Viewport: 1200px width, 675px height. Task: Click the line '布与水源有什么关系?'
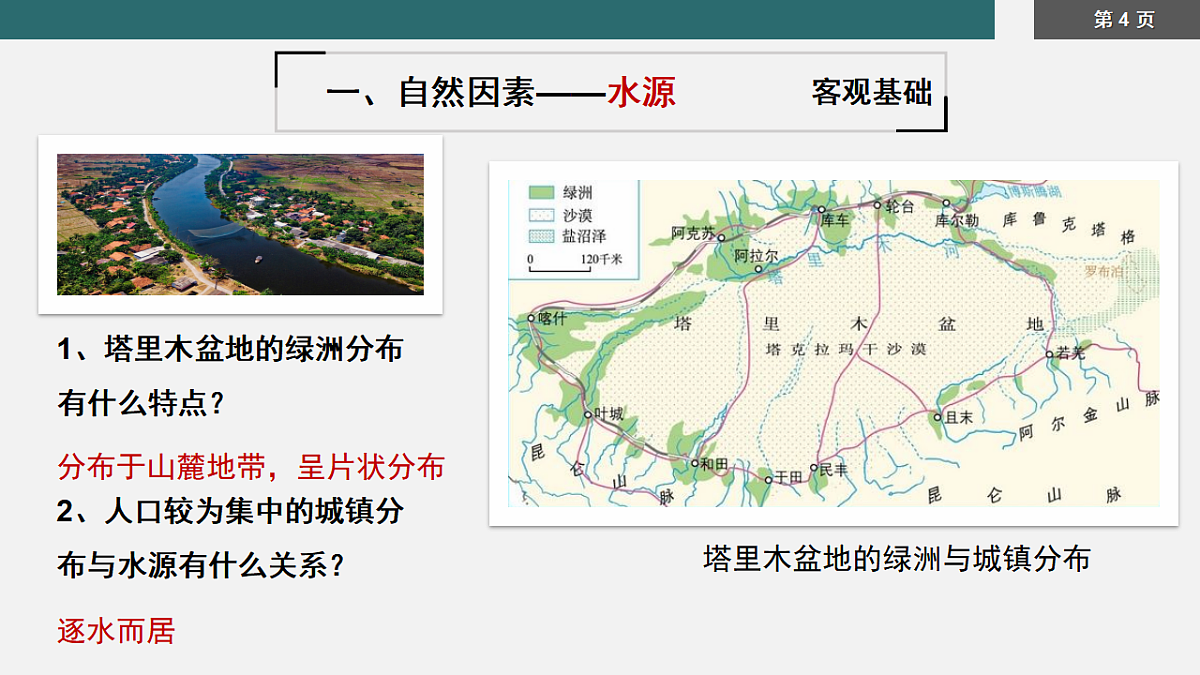click(201, 566)
